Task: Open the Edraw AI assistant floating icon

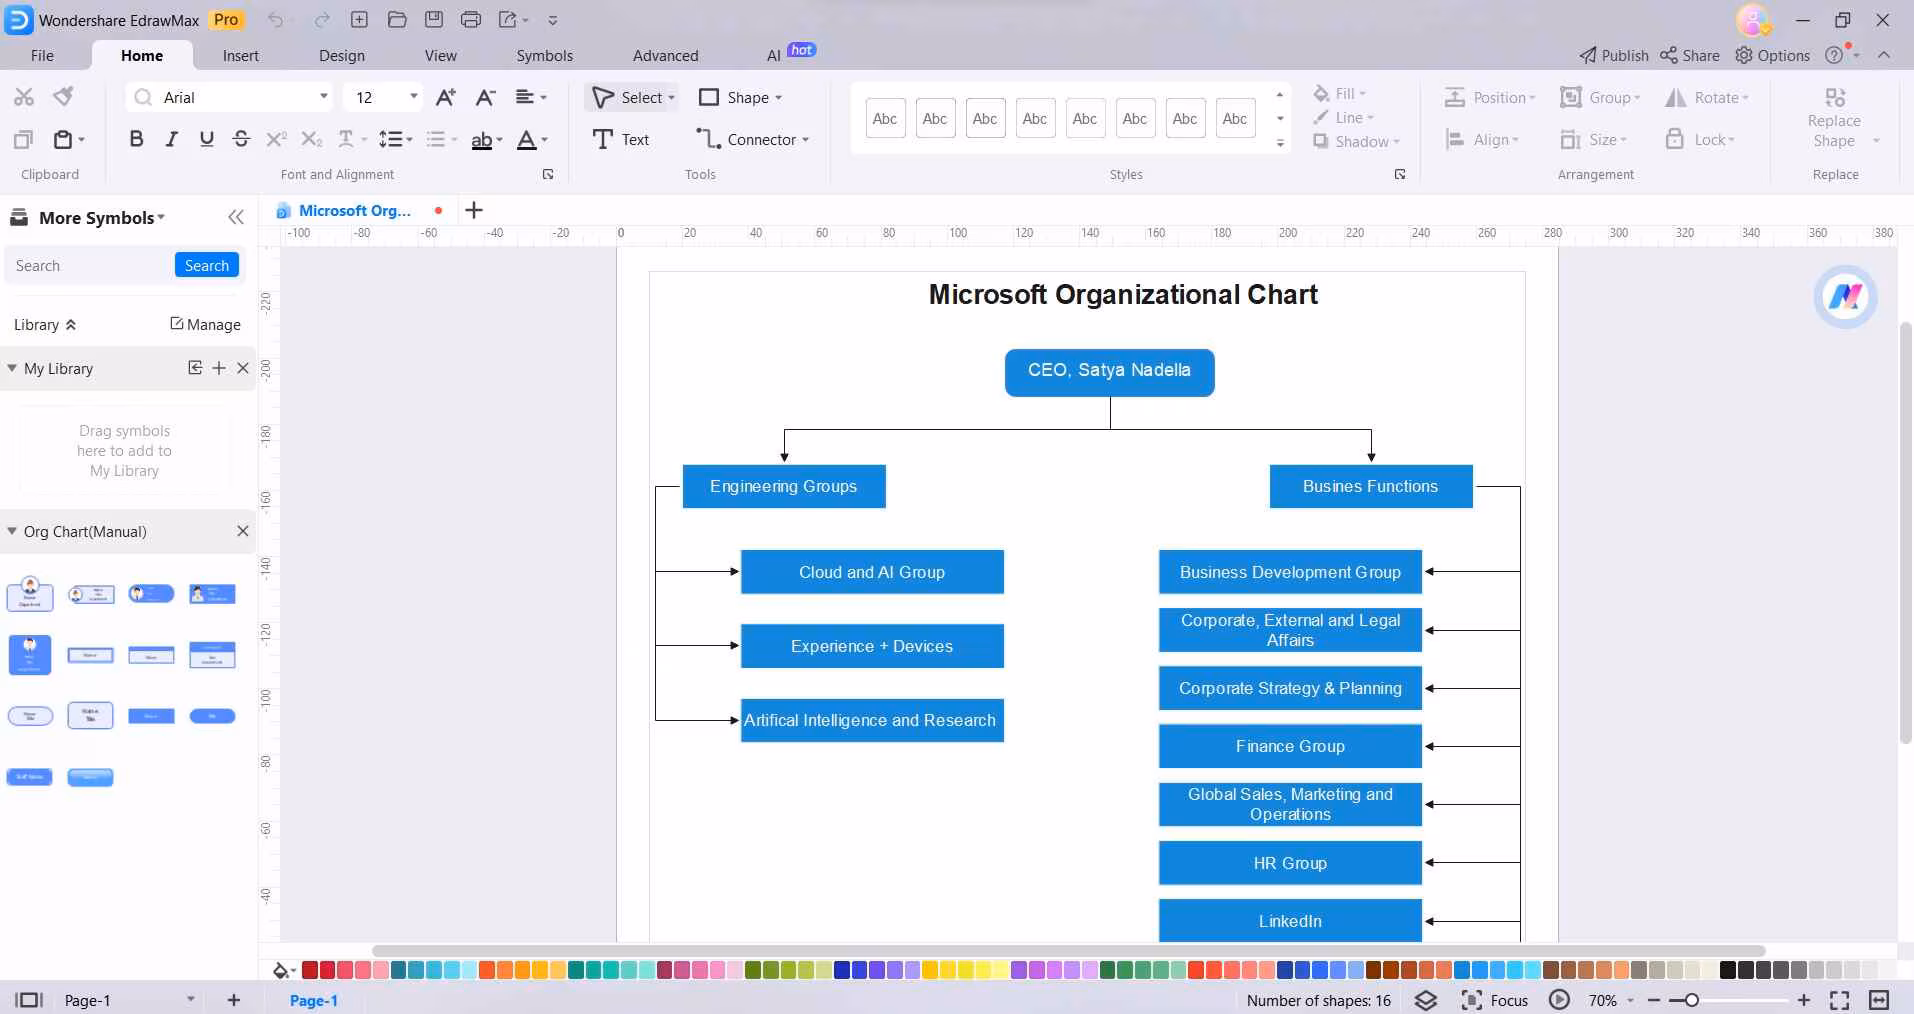Action: 1845,296
